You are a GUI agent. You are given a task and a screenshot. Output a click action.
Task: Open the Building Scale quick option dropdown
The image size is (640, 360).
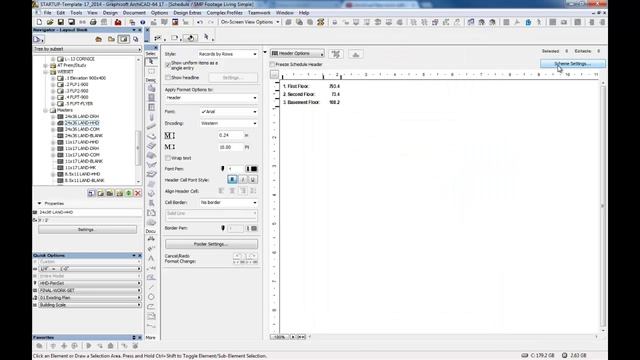coord(90,305)
